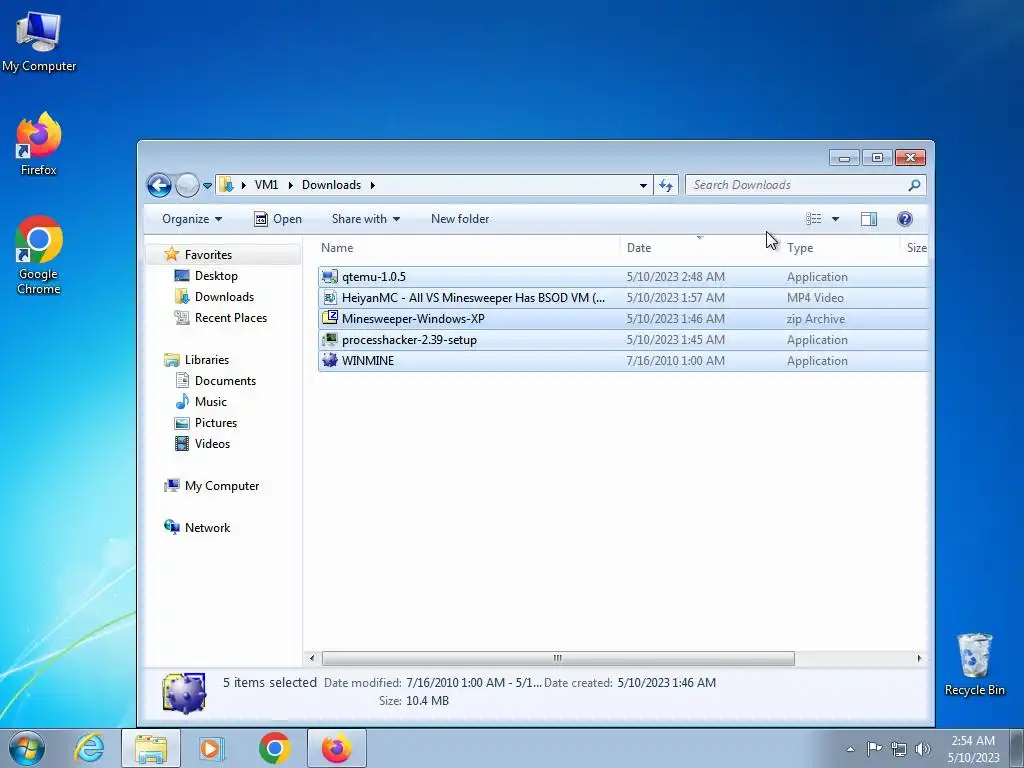Select the WINMINE application
This screenshot has width=1024, height=768.
click(x=623, y=360)
